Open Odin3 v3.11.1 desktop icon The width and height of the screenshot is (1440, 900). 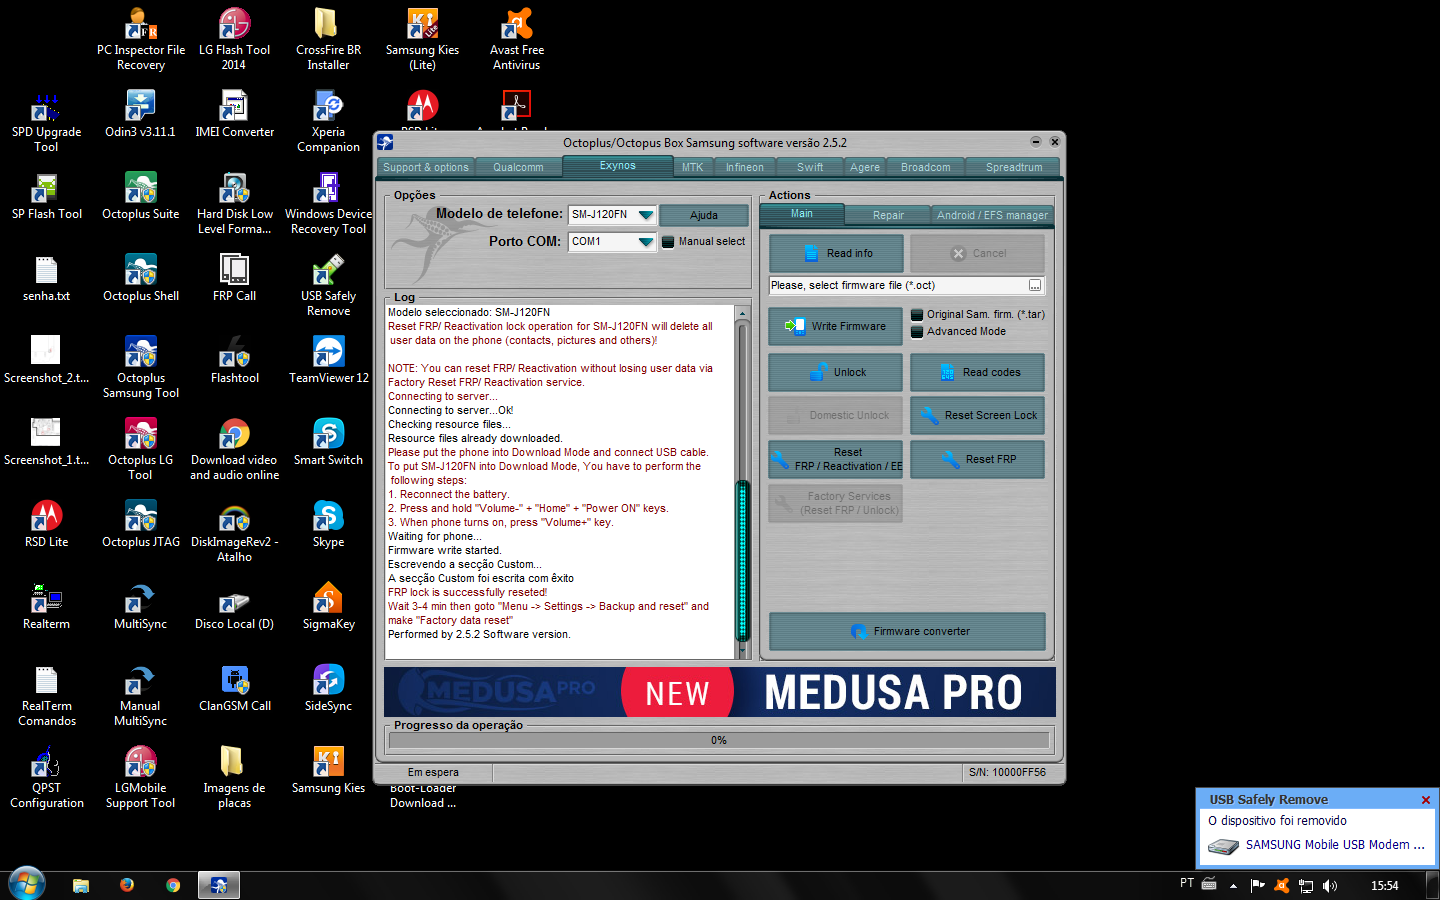point(140,115)
